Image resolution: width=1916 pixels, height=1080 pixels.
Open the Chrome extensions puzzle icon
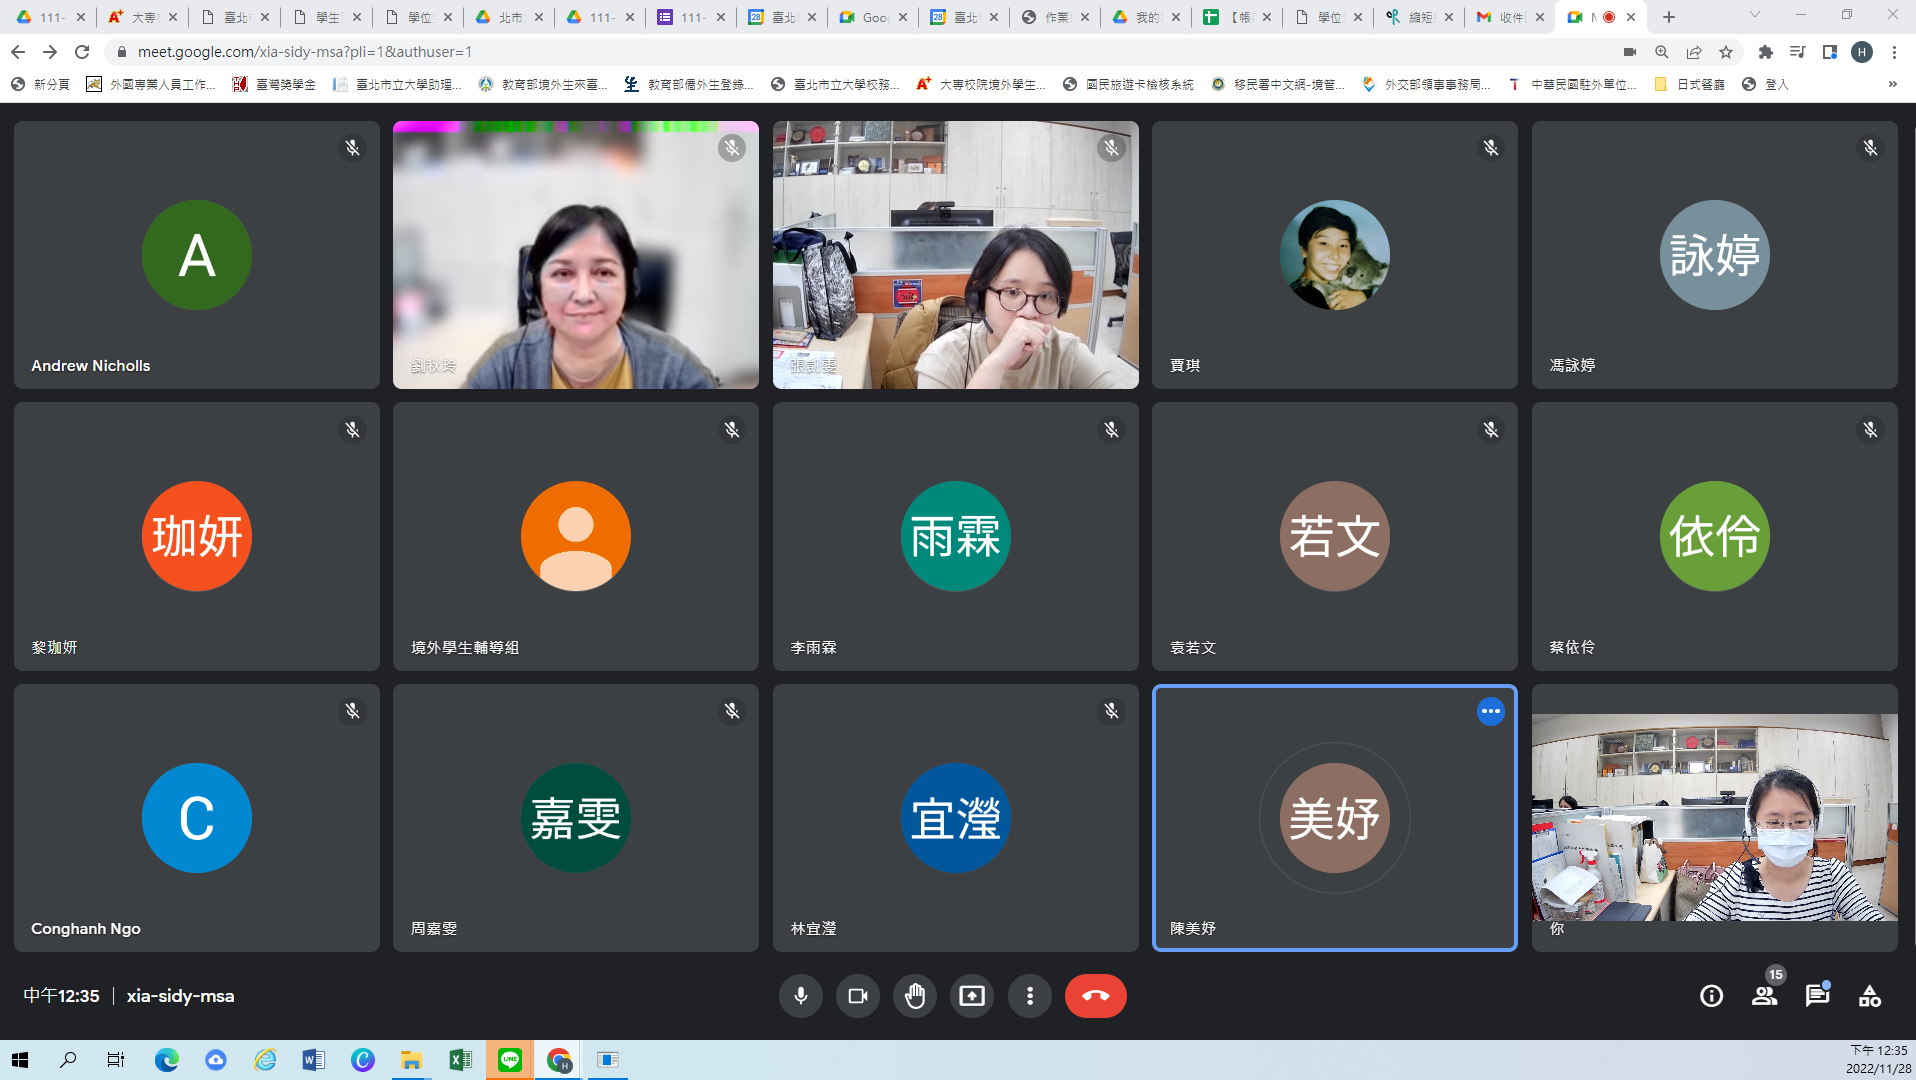point(1765,52)
